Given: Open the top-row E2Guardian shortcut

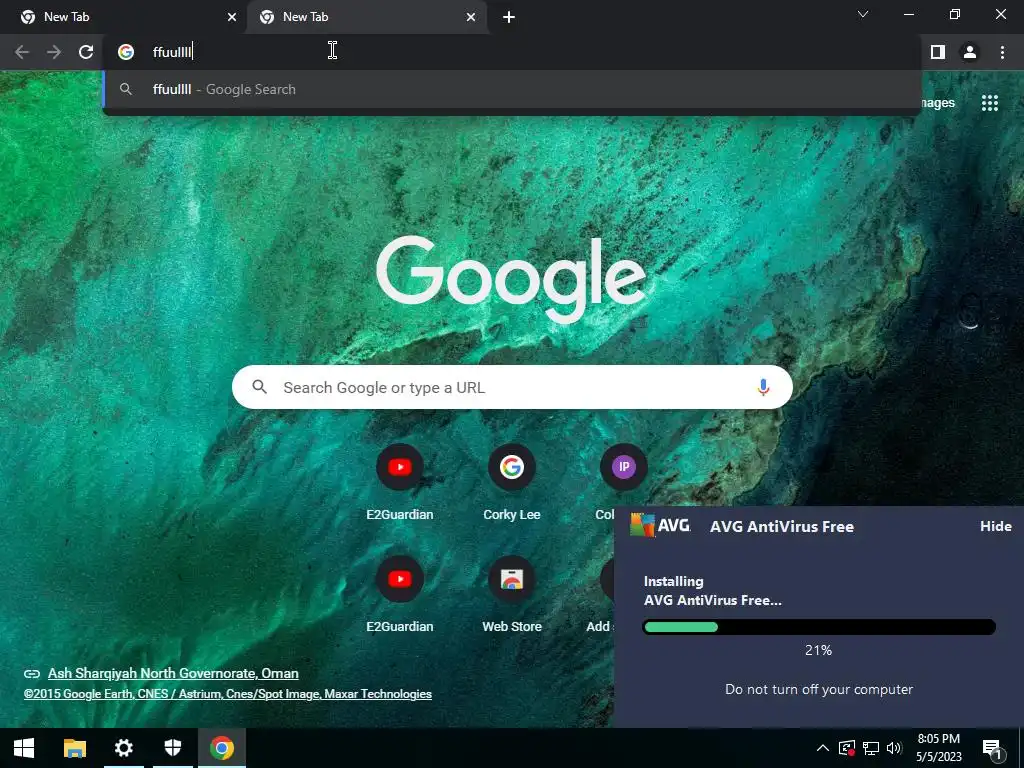Looking at the screenshot, I should click(x=400, y=483).
